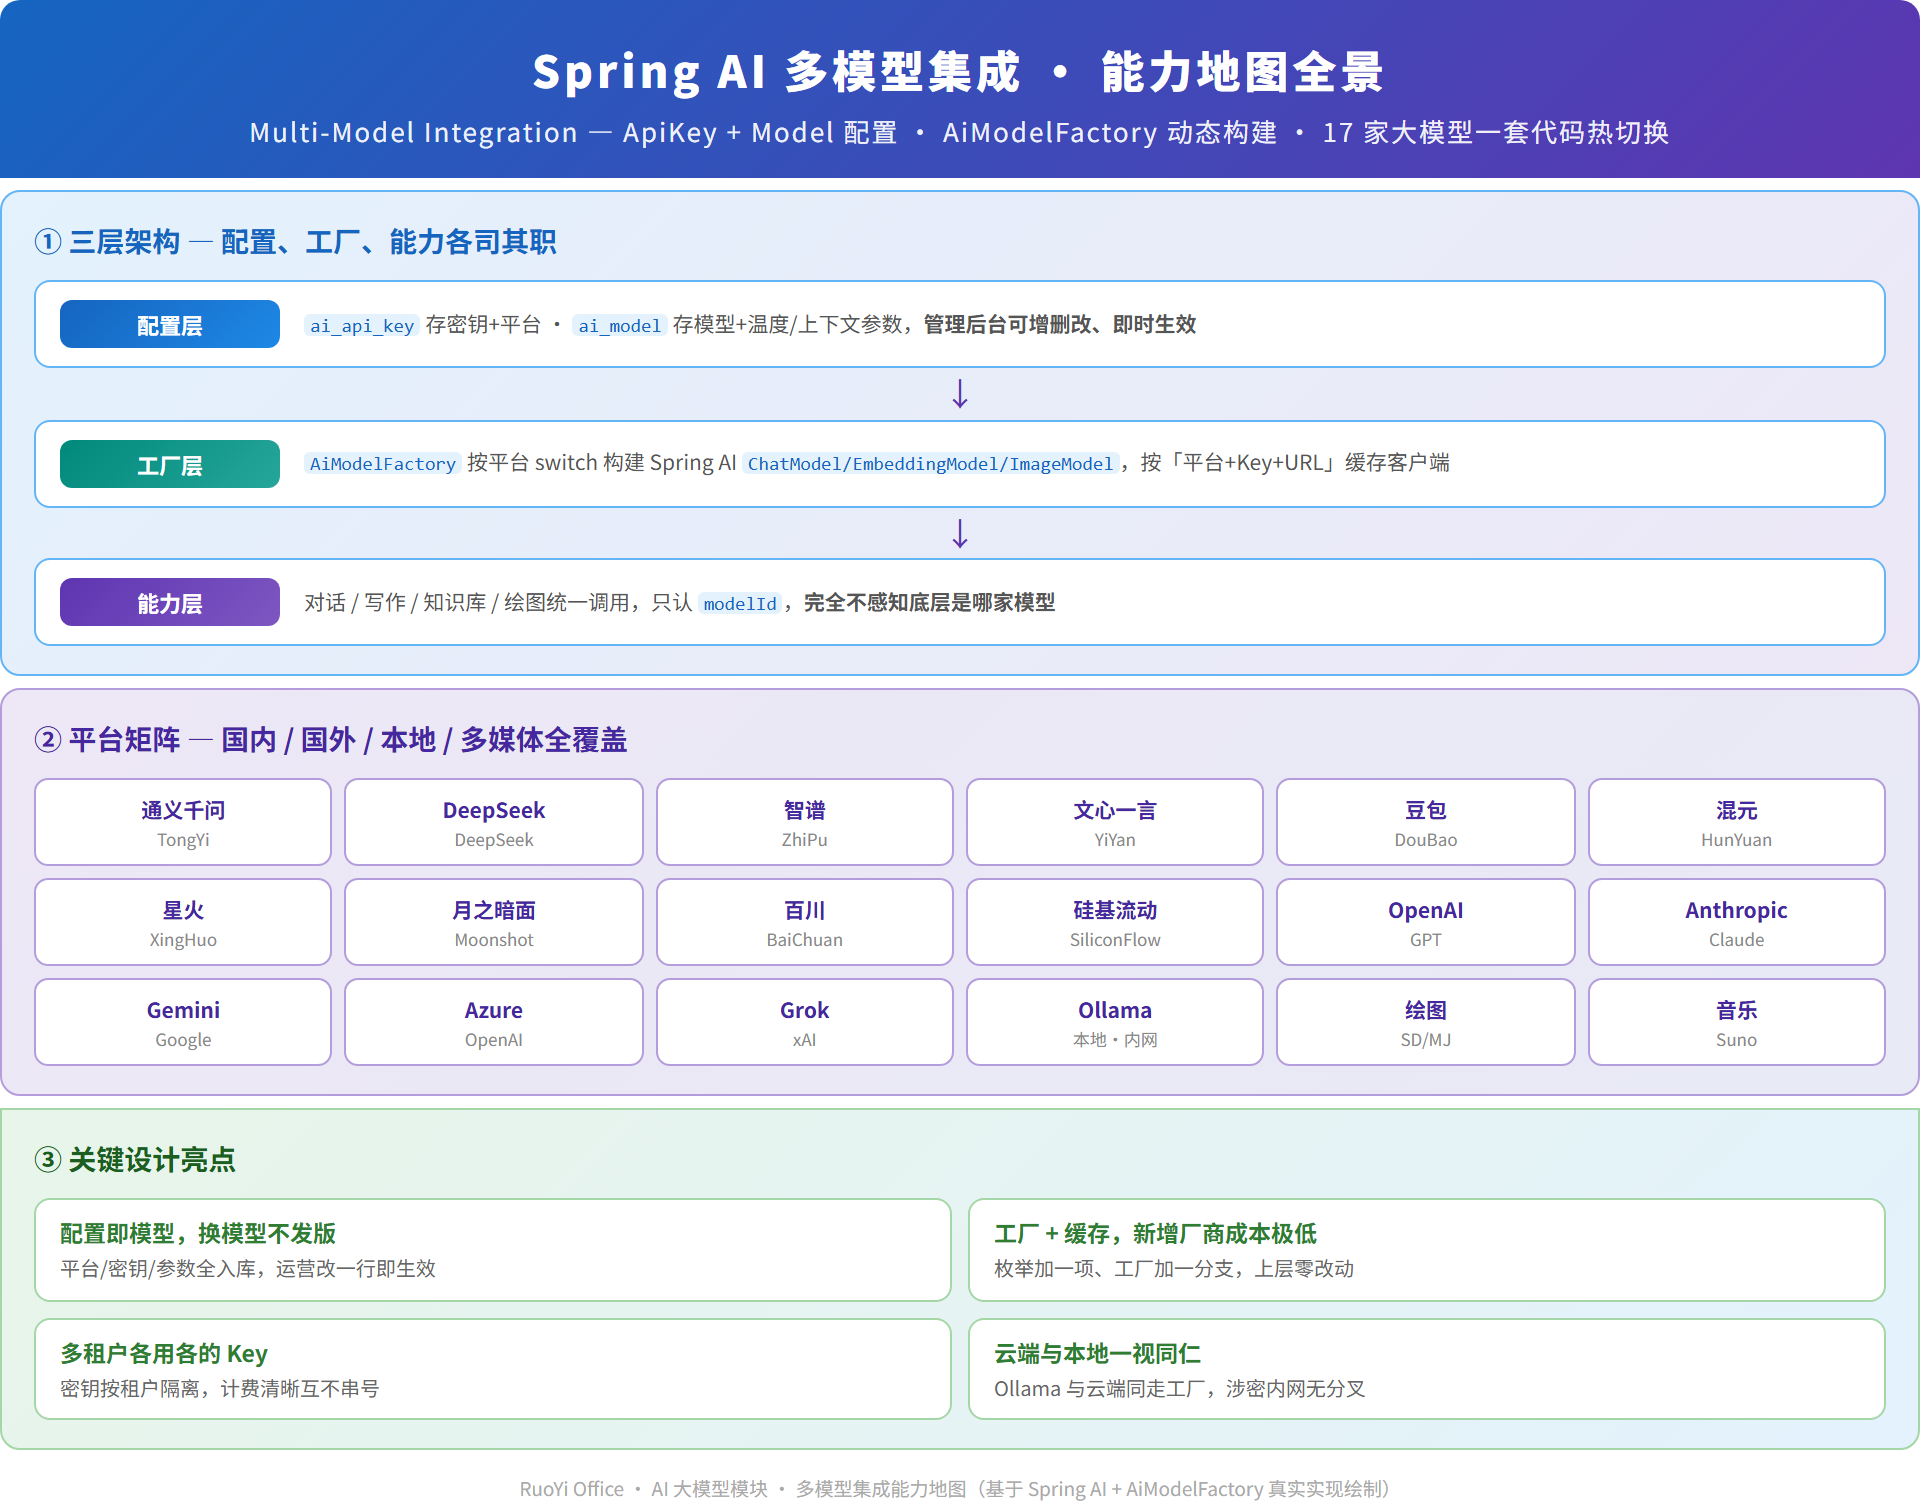Image resolution: width=1920 pixels, height=1508 pixels.
Task: Open the 通义千问 TongYi card
Action: [x=183, y=822]
